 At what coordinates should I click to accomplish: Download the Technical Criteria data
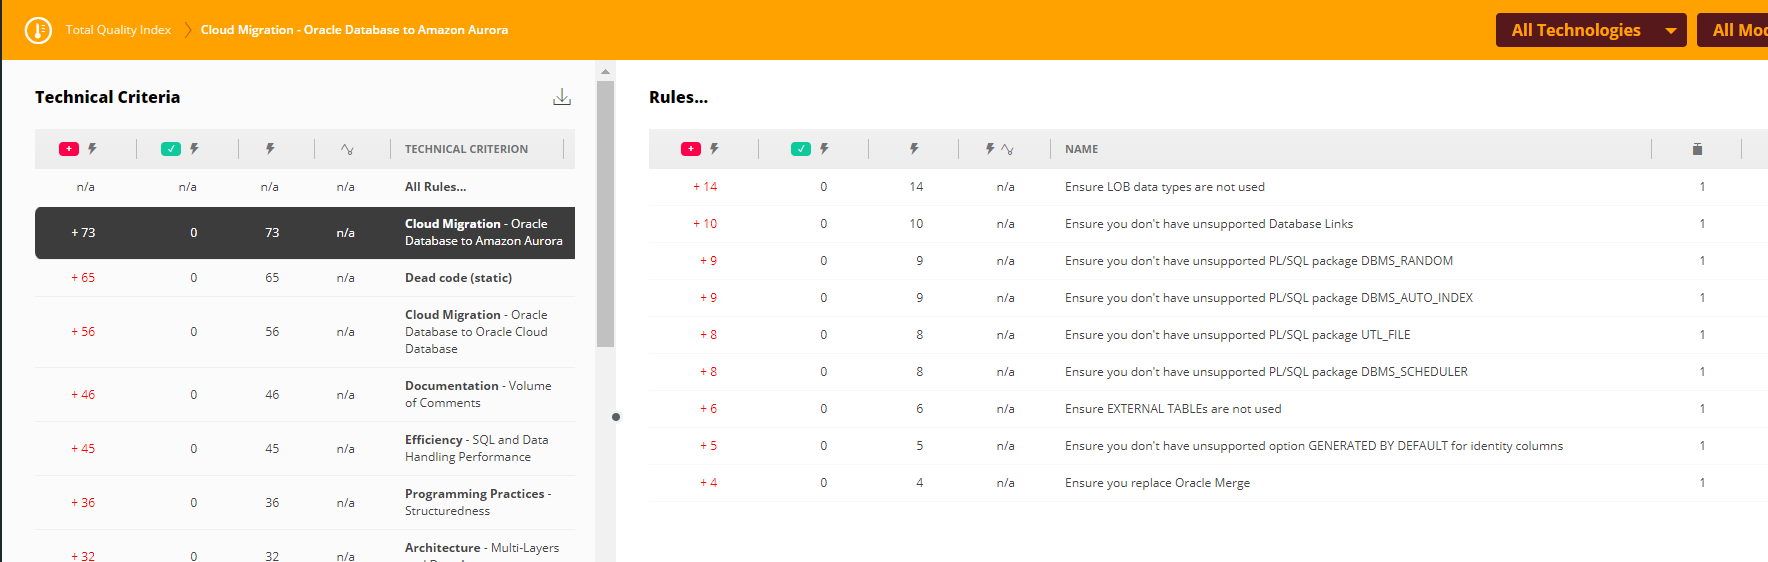[x=562, y=97]
